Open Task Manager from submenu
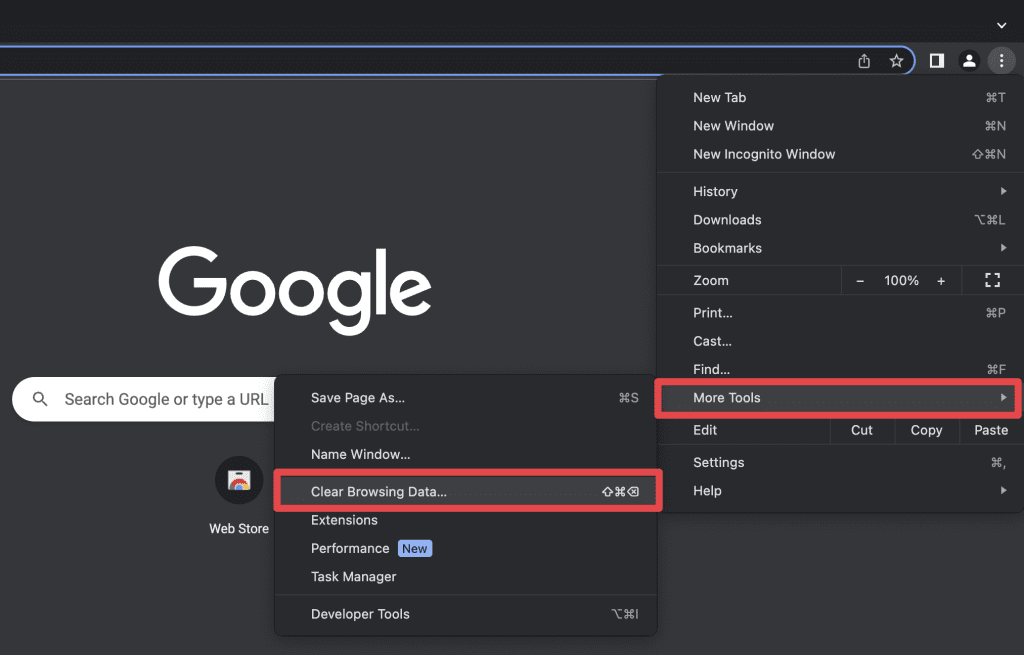Screen dimensions: 1024x655 tap(466, 577)
